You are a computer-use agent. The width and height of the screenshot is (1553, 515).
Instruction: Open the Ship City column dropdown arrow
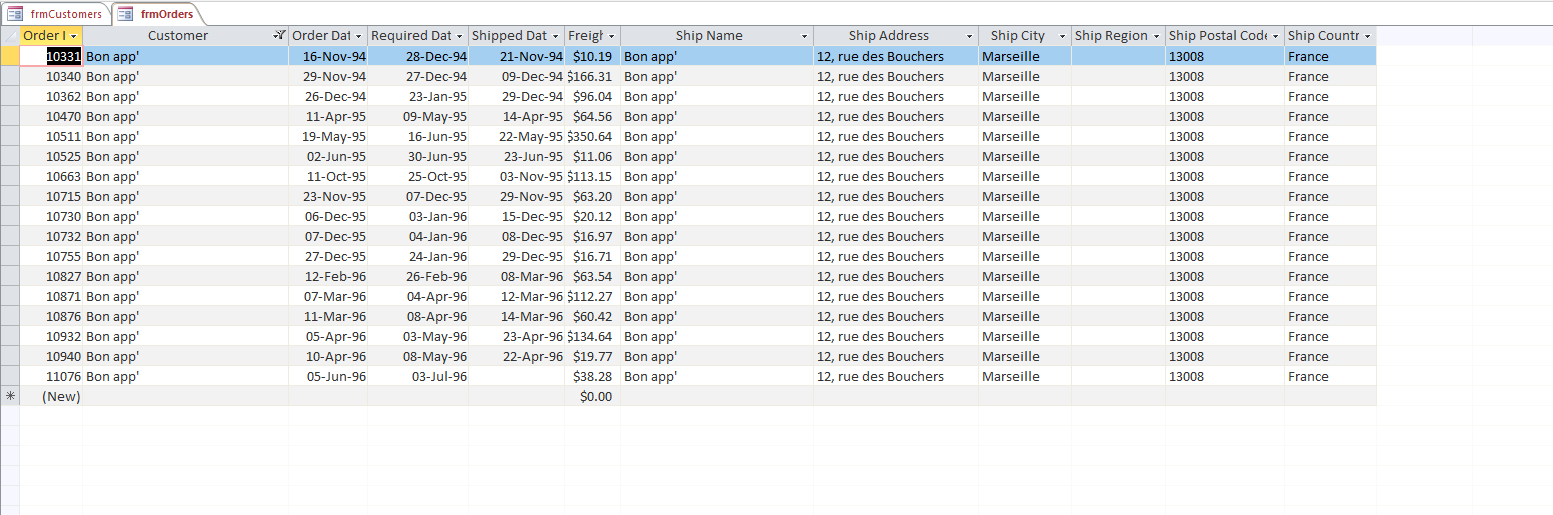(x=1061, y=36)
